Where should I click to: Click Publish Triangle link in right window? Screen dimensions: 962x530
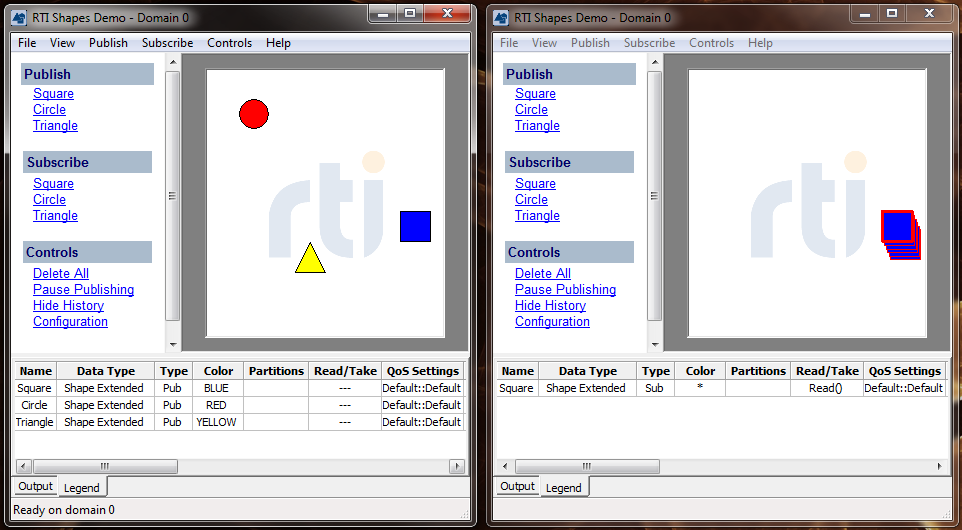pos(537,125)
